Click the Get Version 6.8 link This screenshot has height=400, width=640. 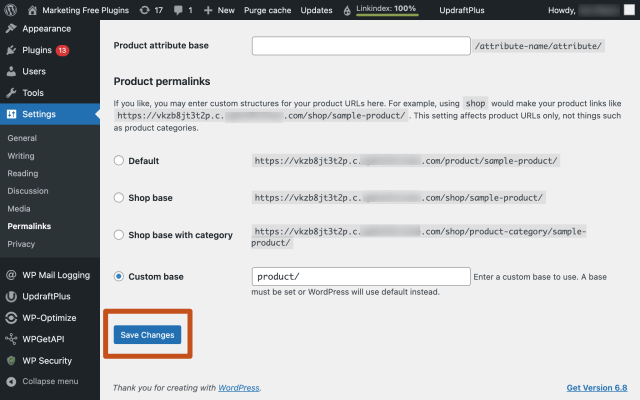pyautogui.click(x=597, y=388)
